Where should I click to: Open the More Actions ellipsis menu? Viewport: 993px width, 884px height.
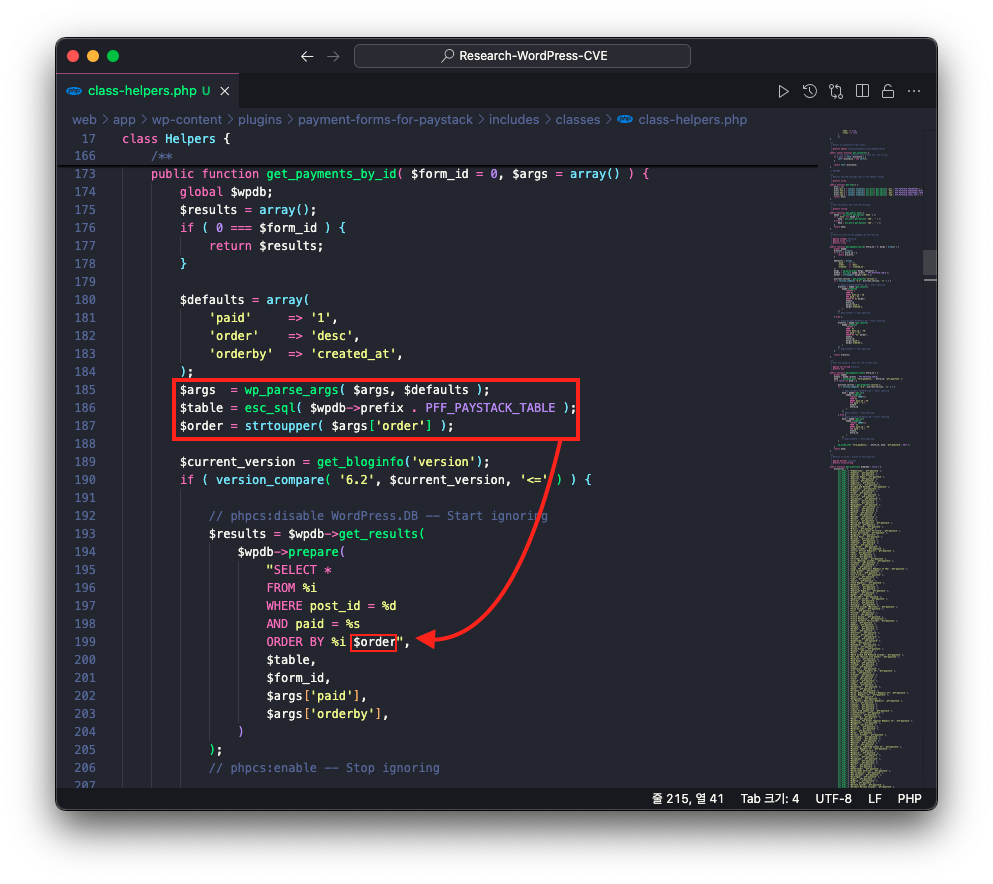coord(914,91)
